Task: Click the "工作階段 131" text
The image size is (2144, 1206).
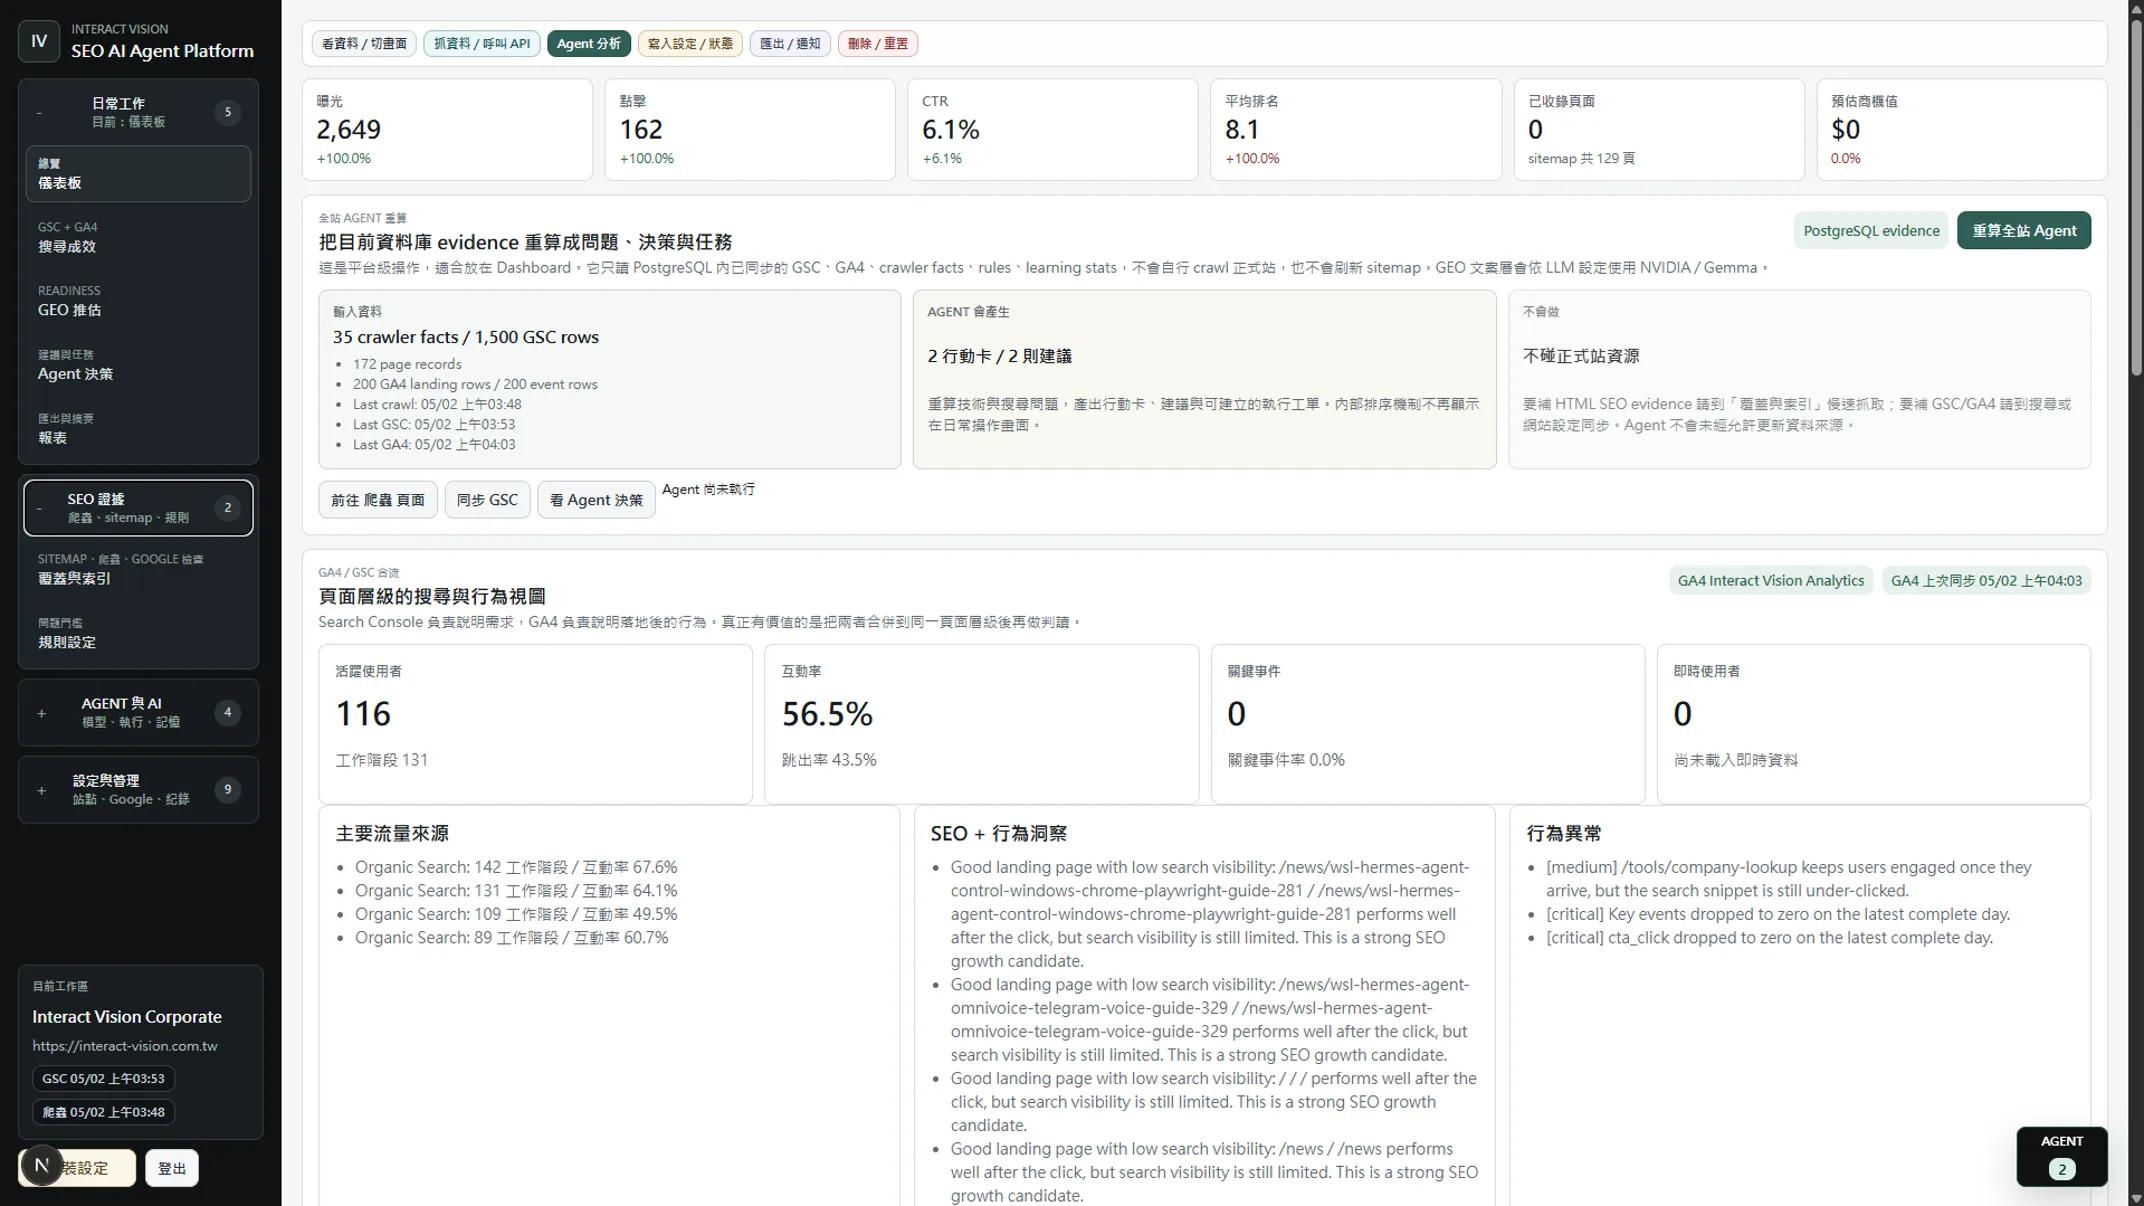Action: point(382,760)
